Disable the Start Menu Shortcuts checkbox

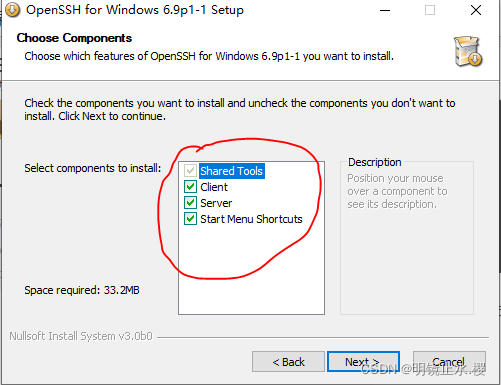190,219
